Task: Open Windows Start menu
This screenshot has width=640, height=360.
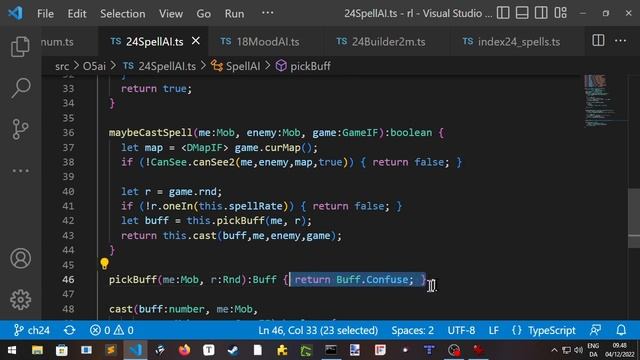Action: pos(12,350)
